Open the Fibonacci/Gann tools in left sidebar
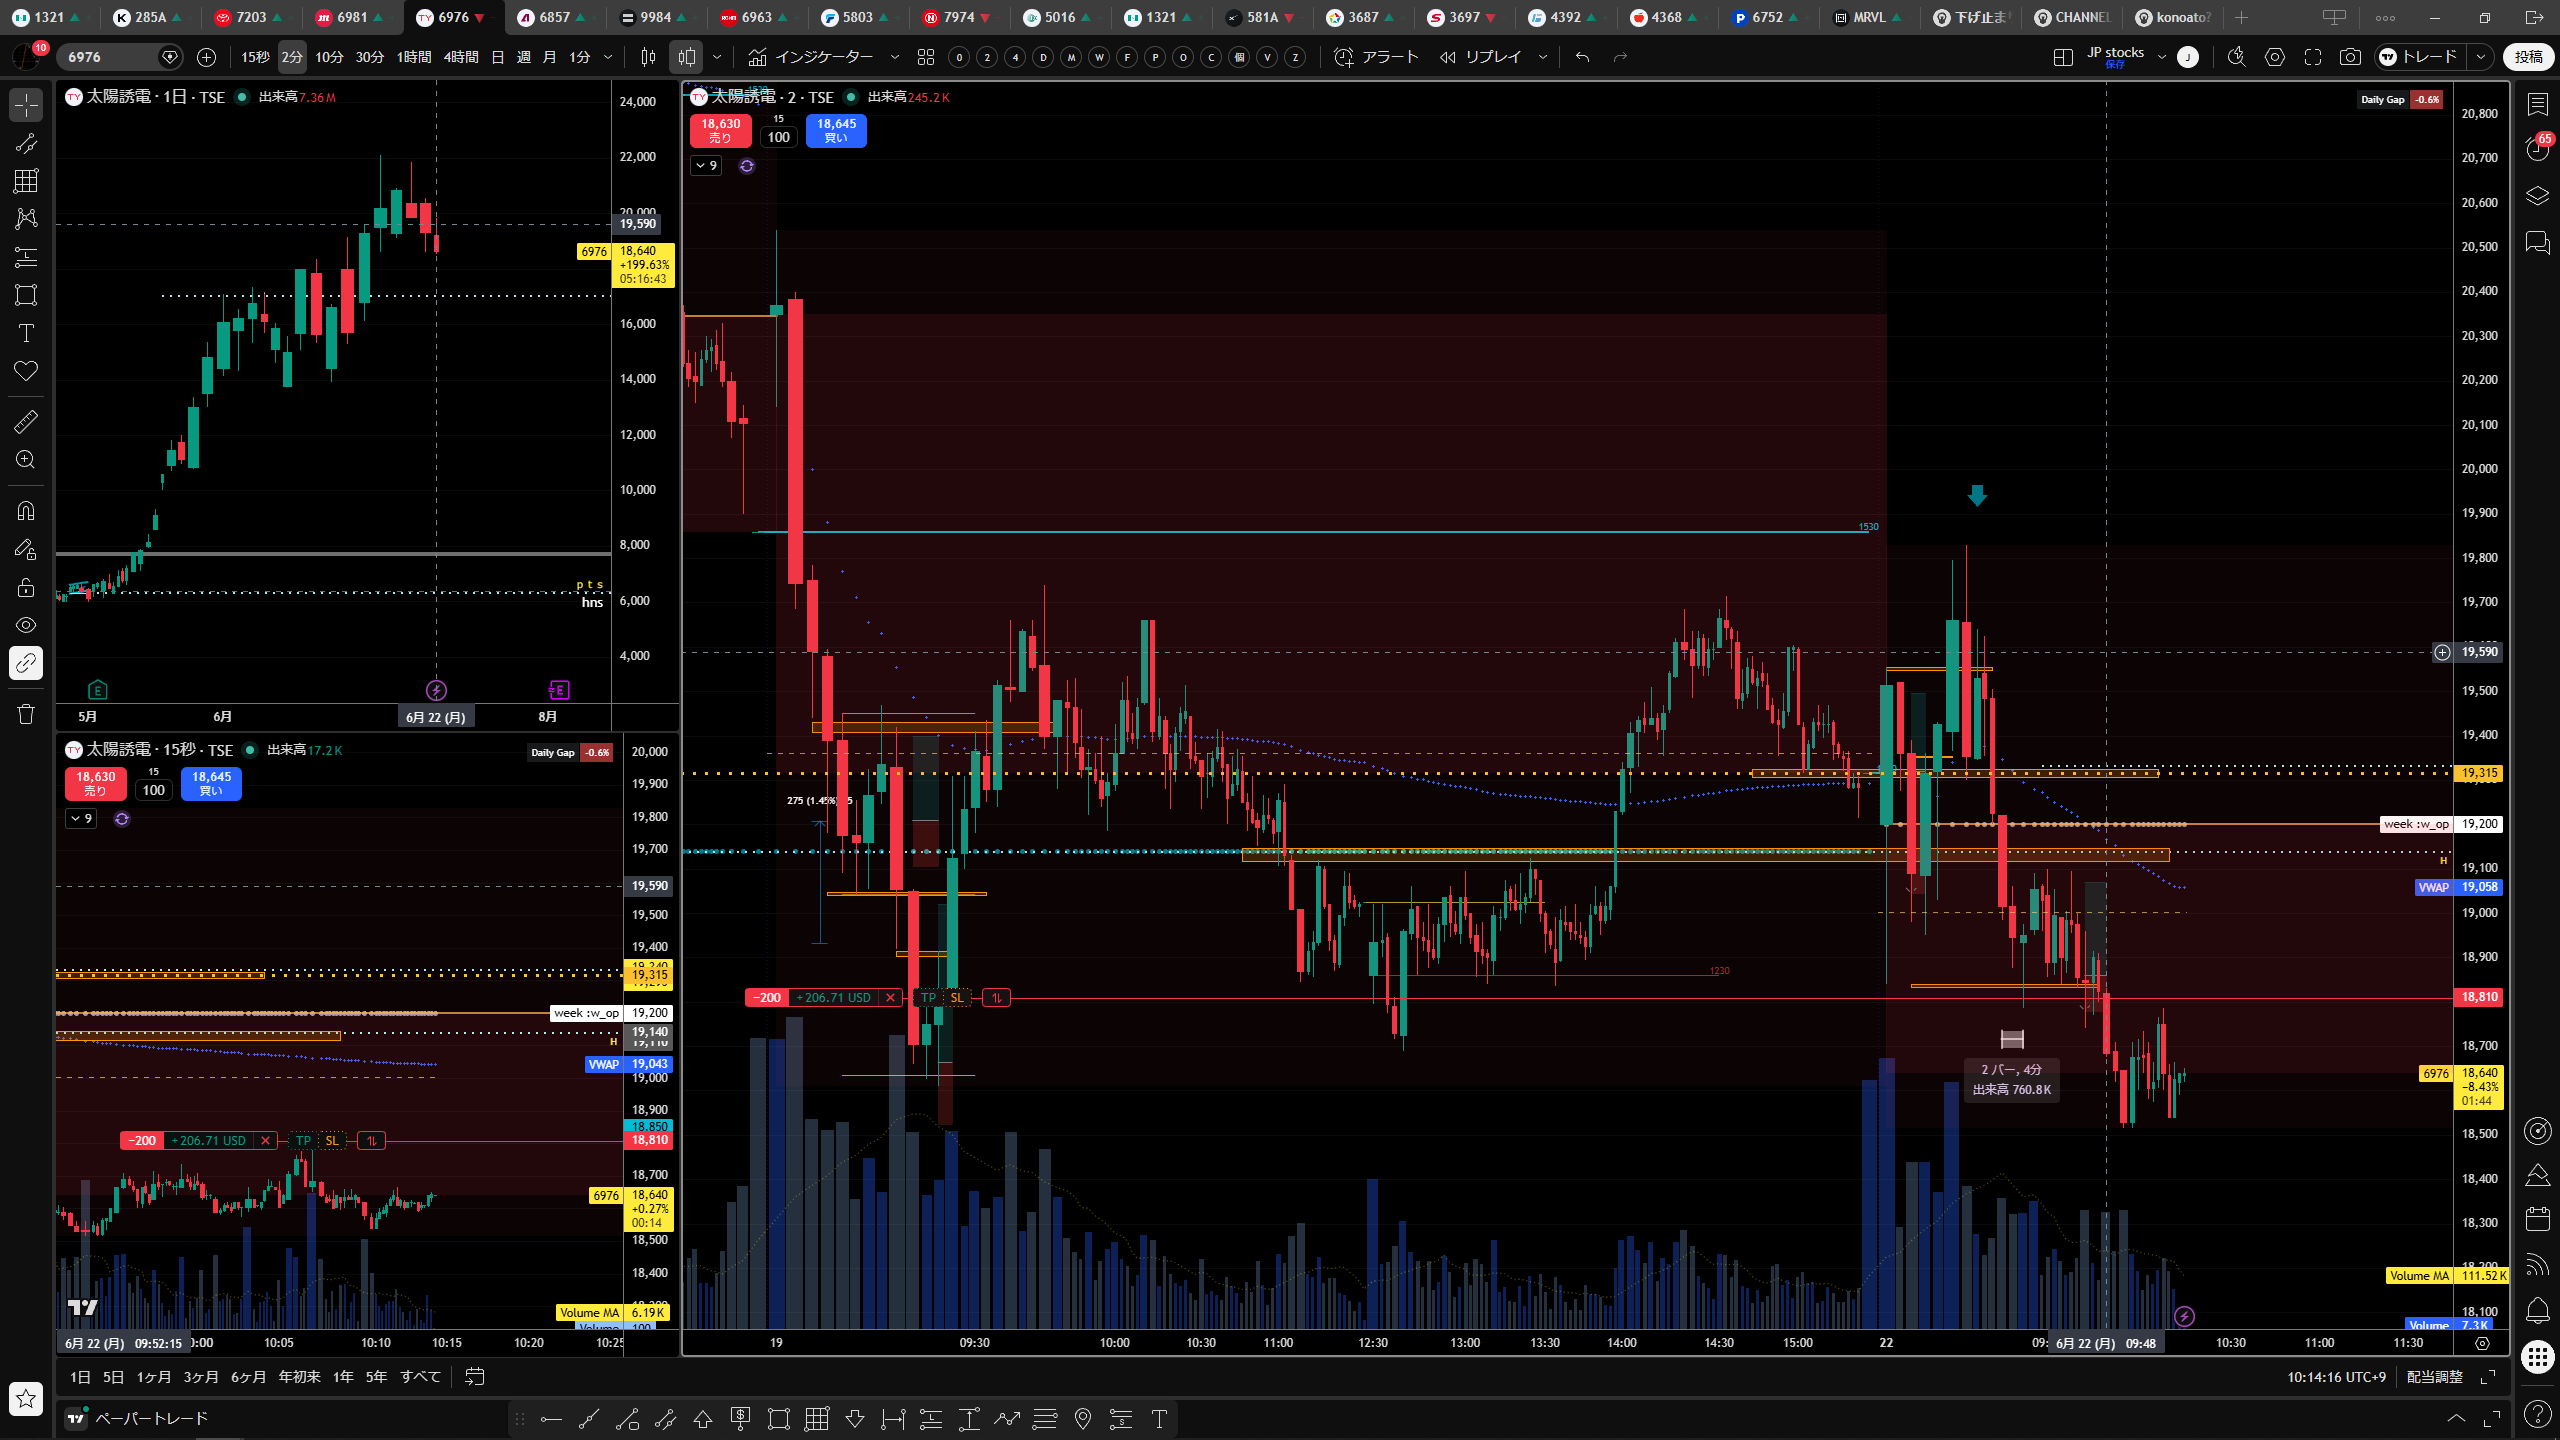Screen dimensions: 2560x1440 pyautogui.click(x=26, y=181)
